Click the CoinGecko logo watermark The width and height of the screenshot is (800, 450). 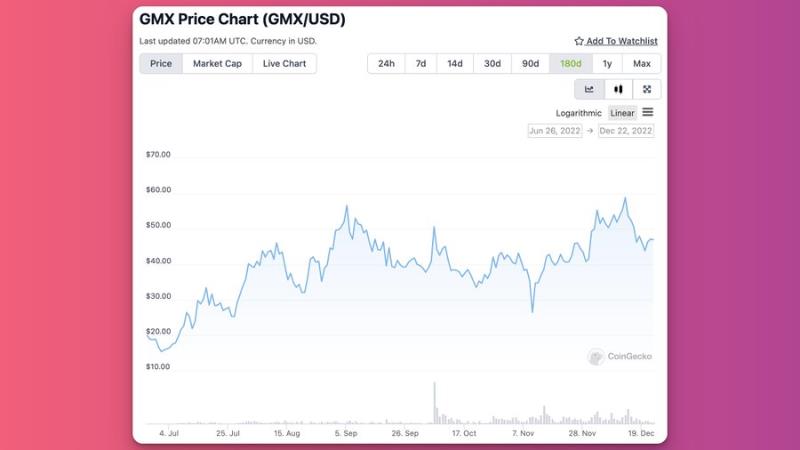tap(620, 356)
